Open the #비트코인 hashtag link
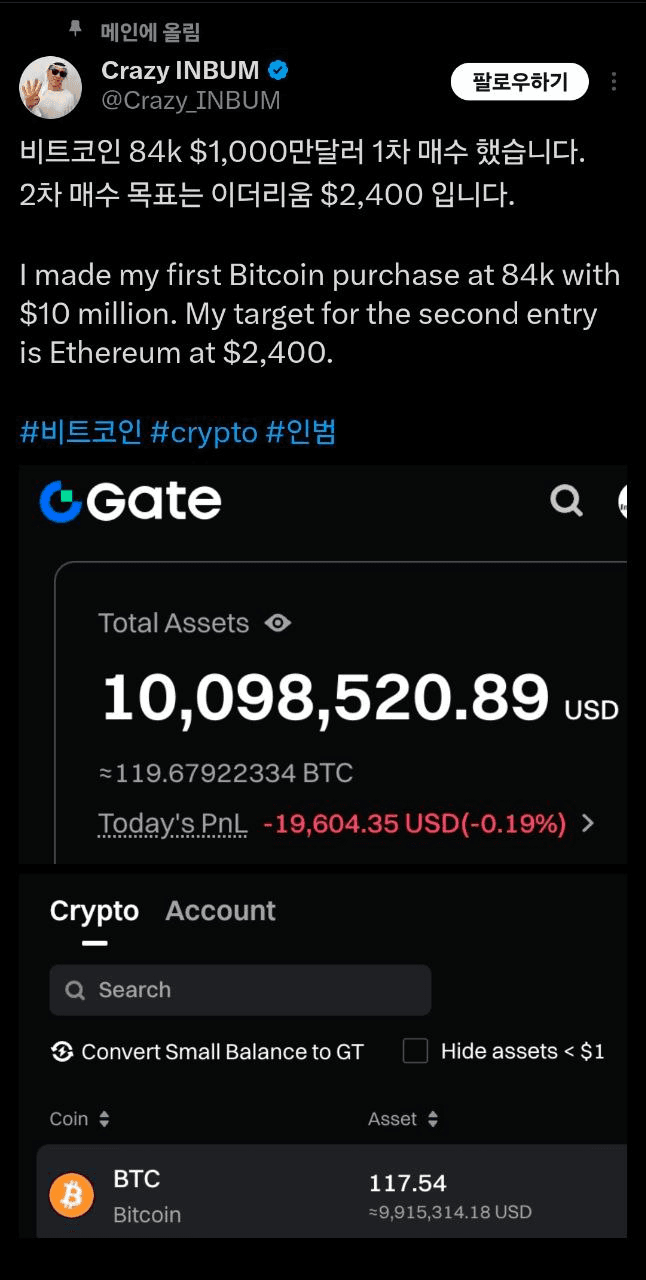Screen dimensions: 646x1280 click(x=78, y=433)
